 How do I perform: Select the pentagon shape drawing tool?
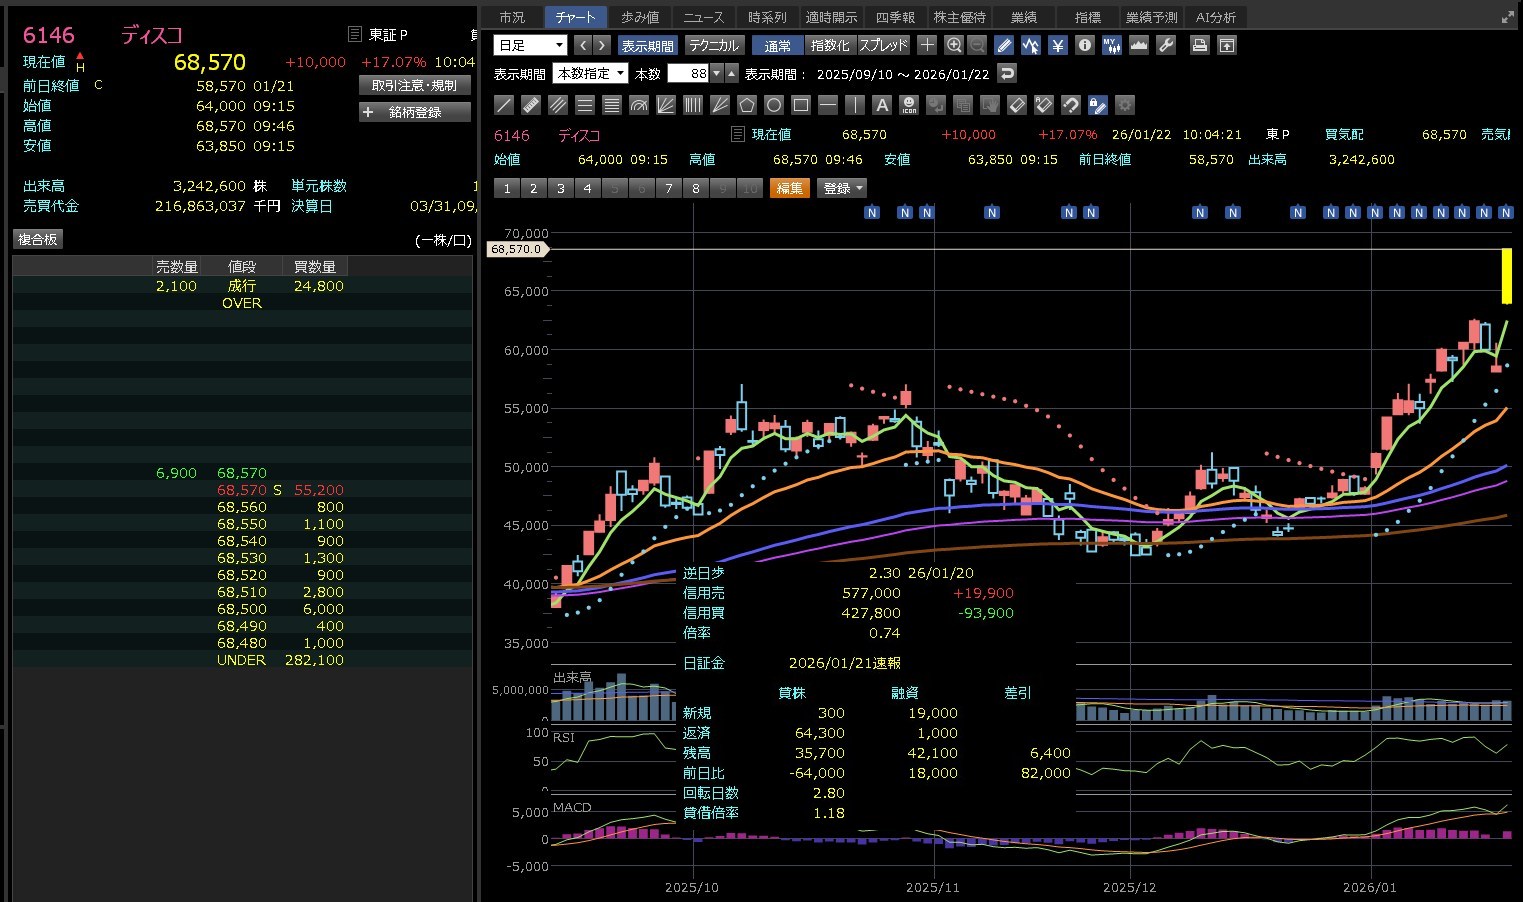tap(746, 105)
